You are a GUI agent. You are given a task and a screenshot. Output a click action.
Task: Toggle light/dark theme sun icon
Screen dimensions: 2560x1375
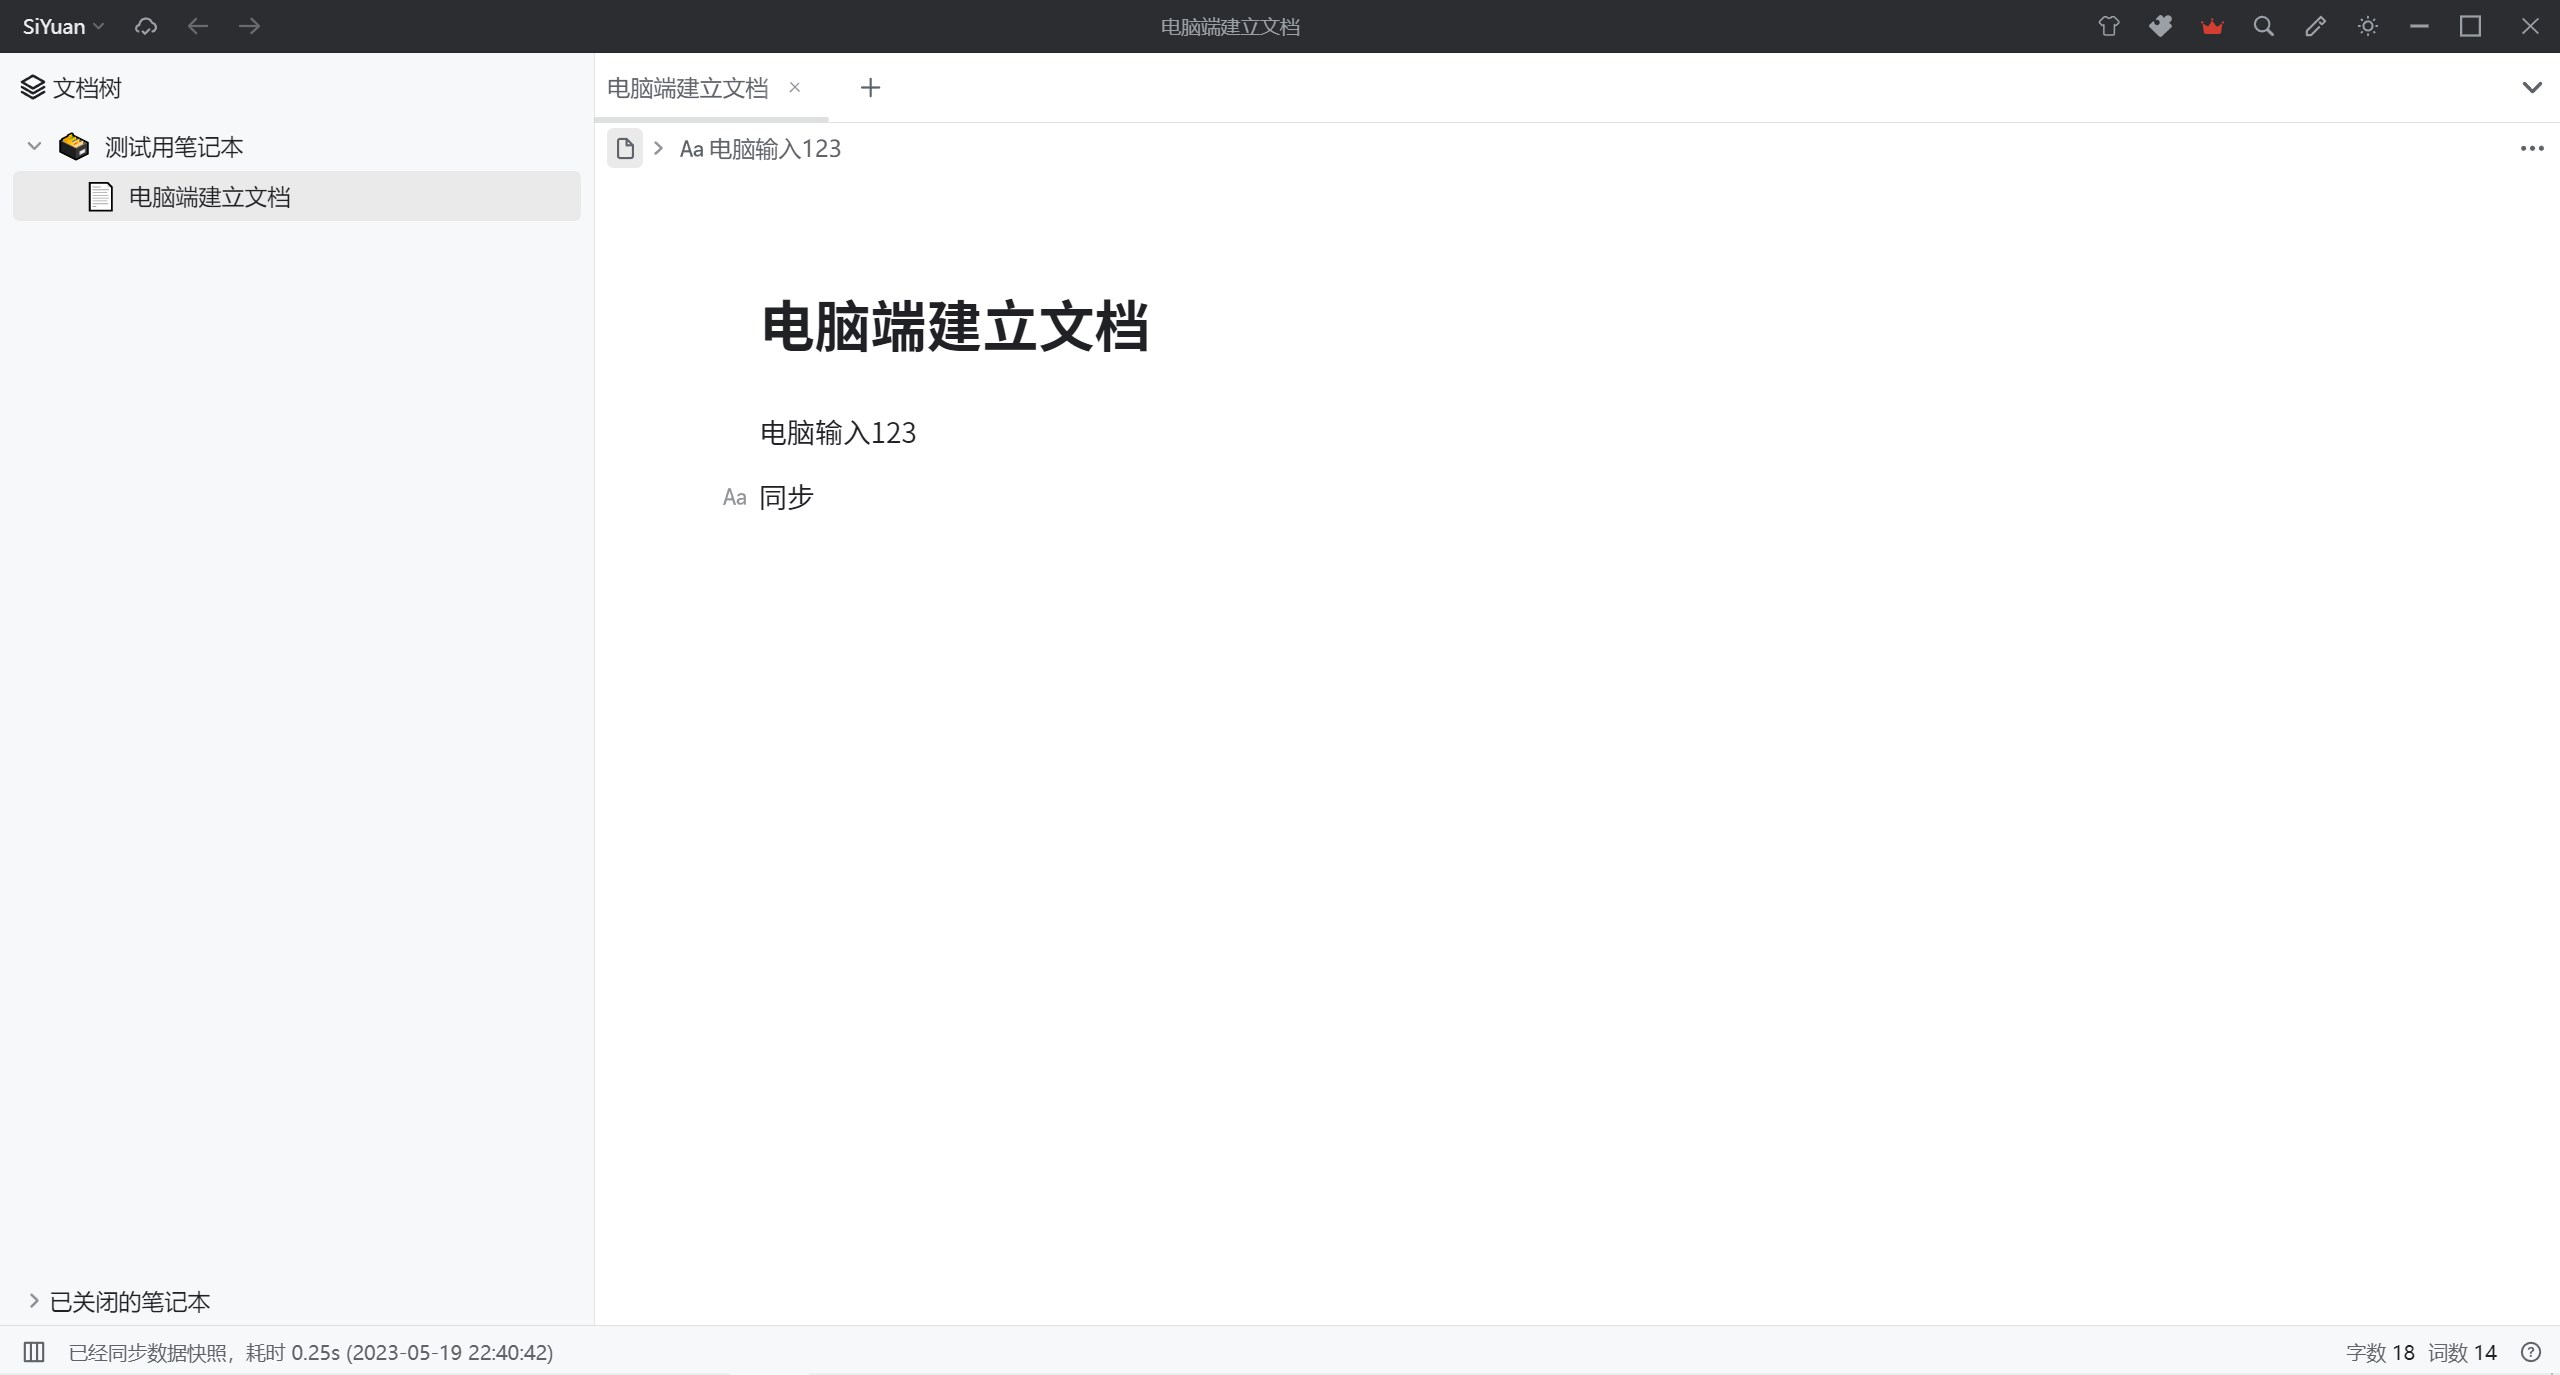pyautogui.click(x=2367, y=27)
